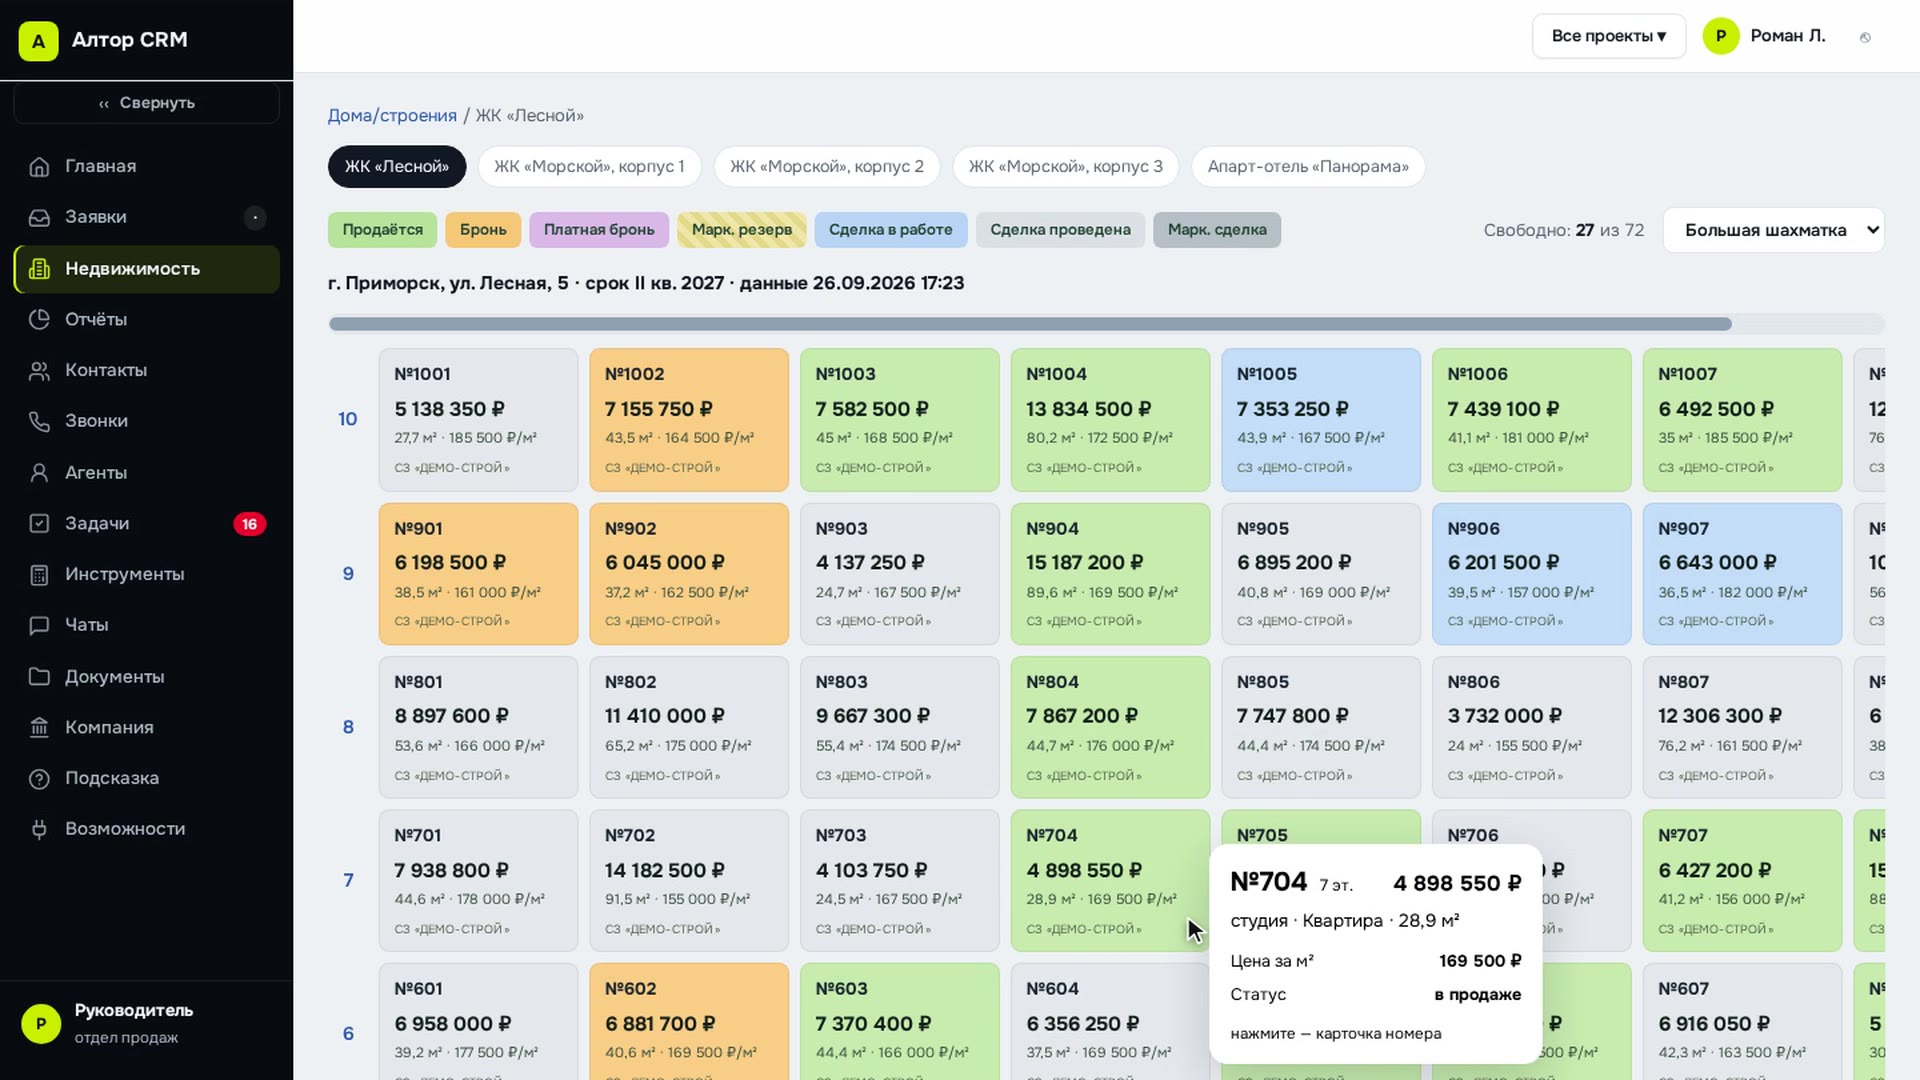
Task: Click the Агенты person icon
Action: click(x=39, y=473)
